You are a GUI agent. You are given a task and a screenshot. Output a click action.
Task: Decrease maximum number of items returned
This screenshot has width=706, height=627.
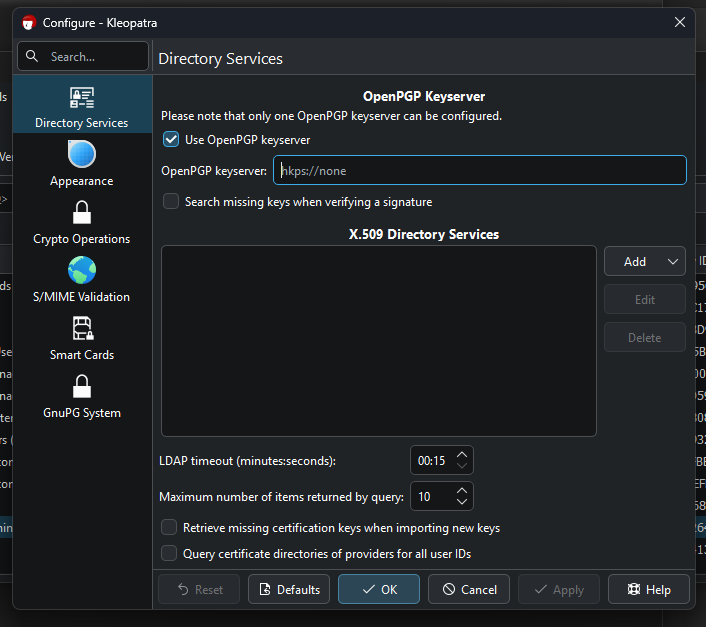click(x=462, y=501)
